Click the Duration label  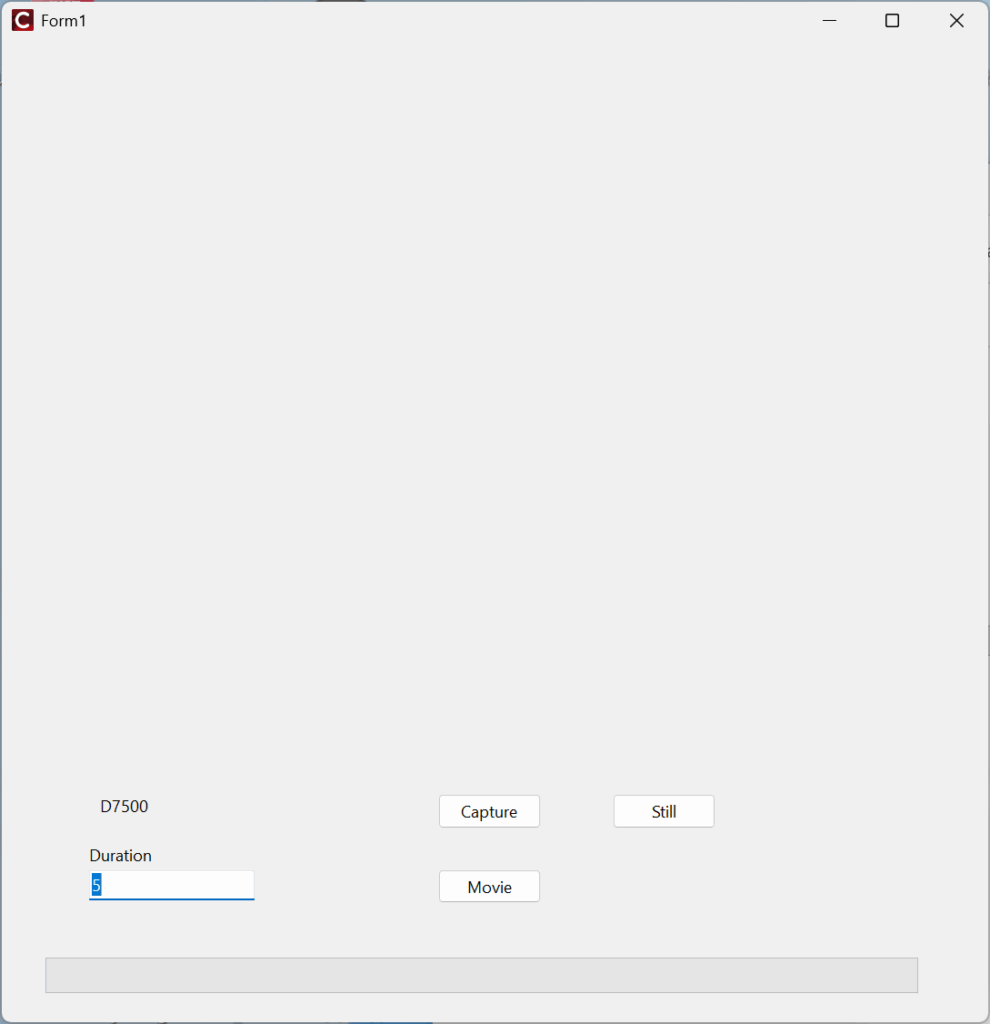coord(120,856)
